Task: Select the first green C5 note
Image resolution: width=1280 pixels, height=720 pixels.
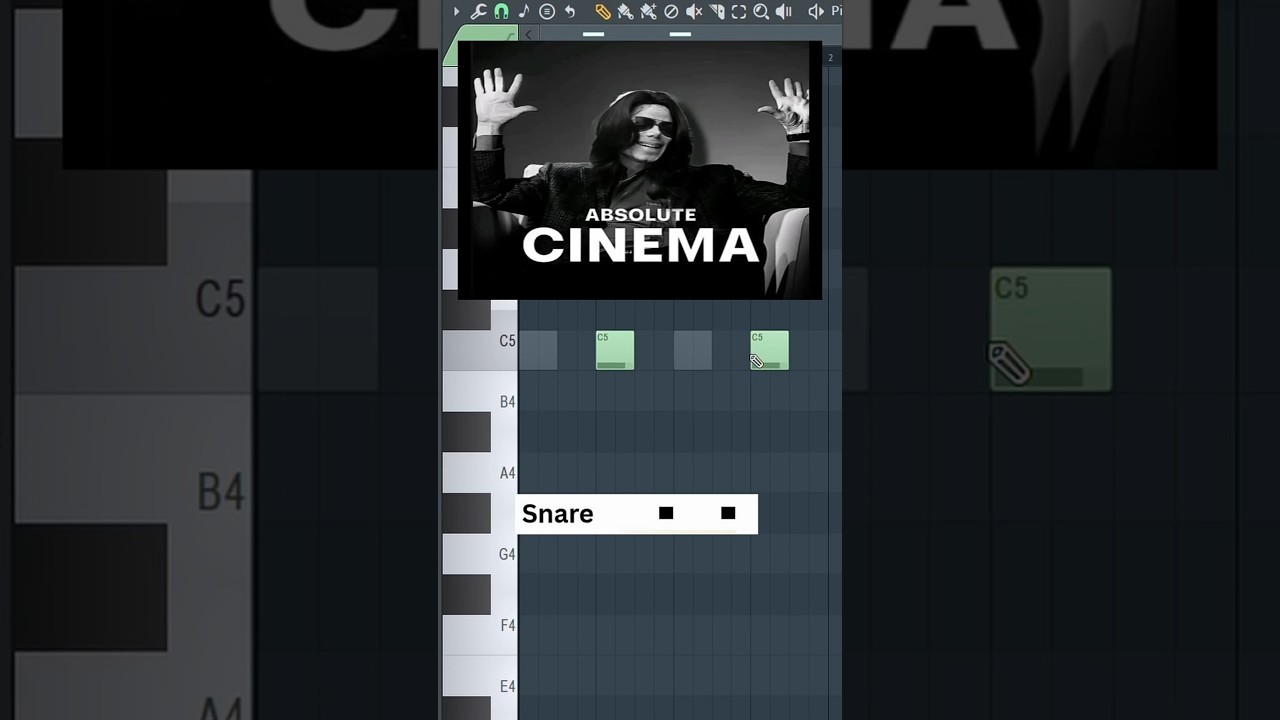Action: (x=615, y=350)
